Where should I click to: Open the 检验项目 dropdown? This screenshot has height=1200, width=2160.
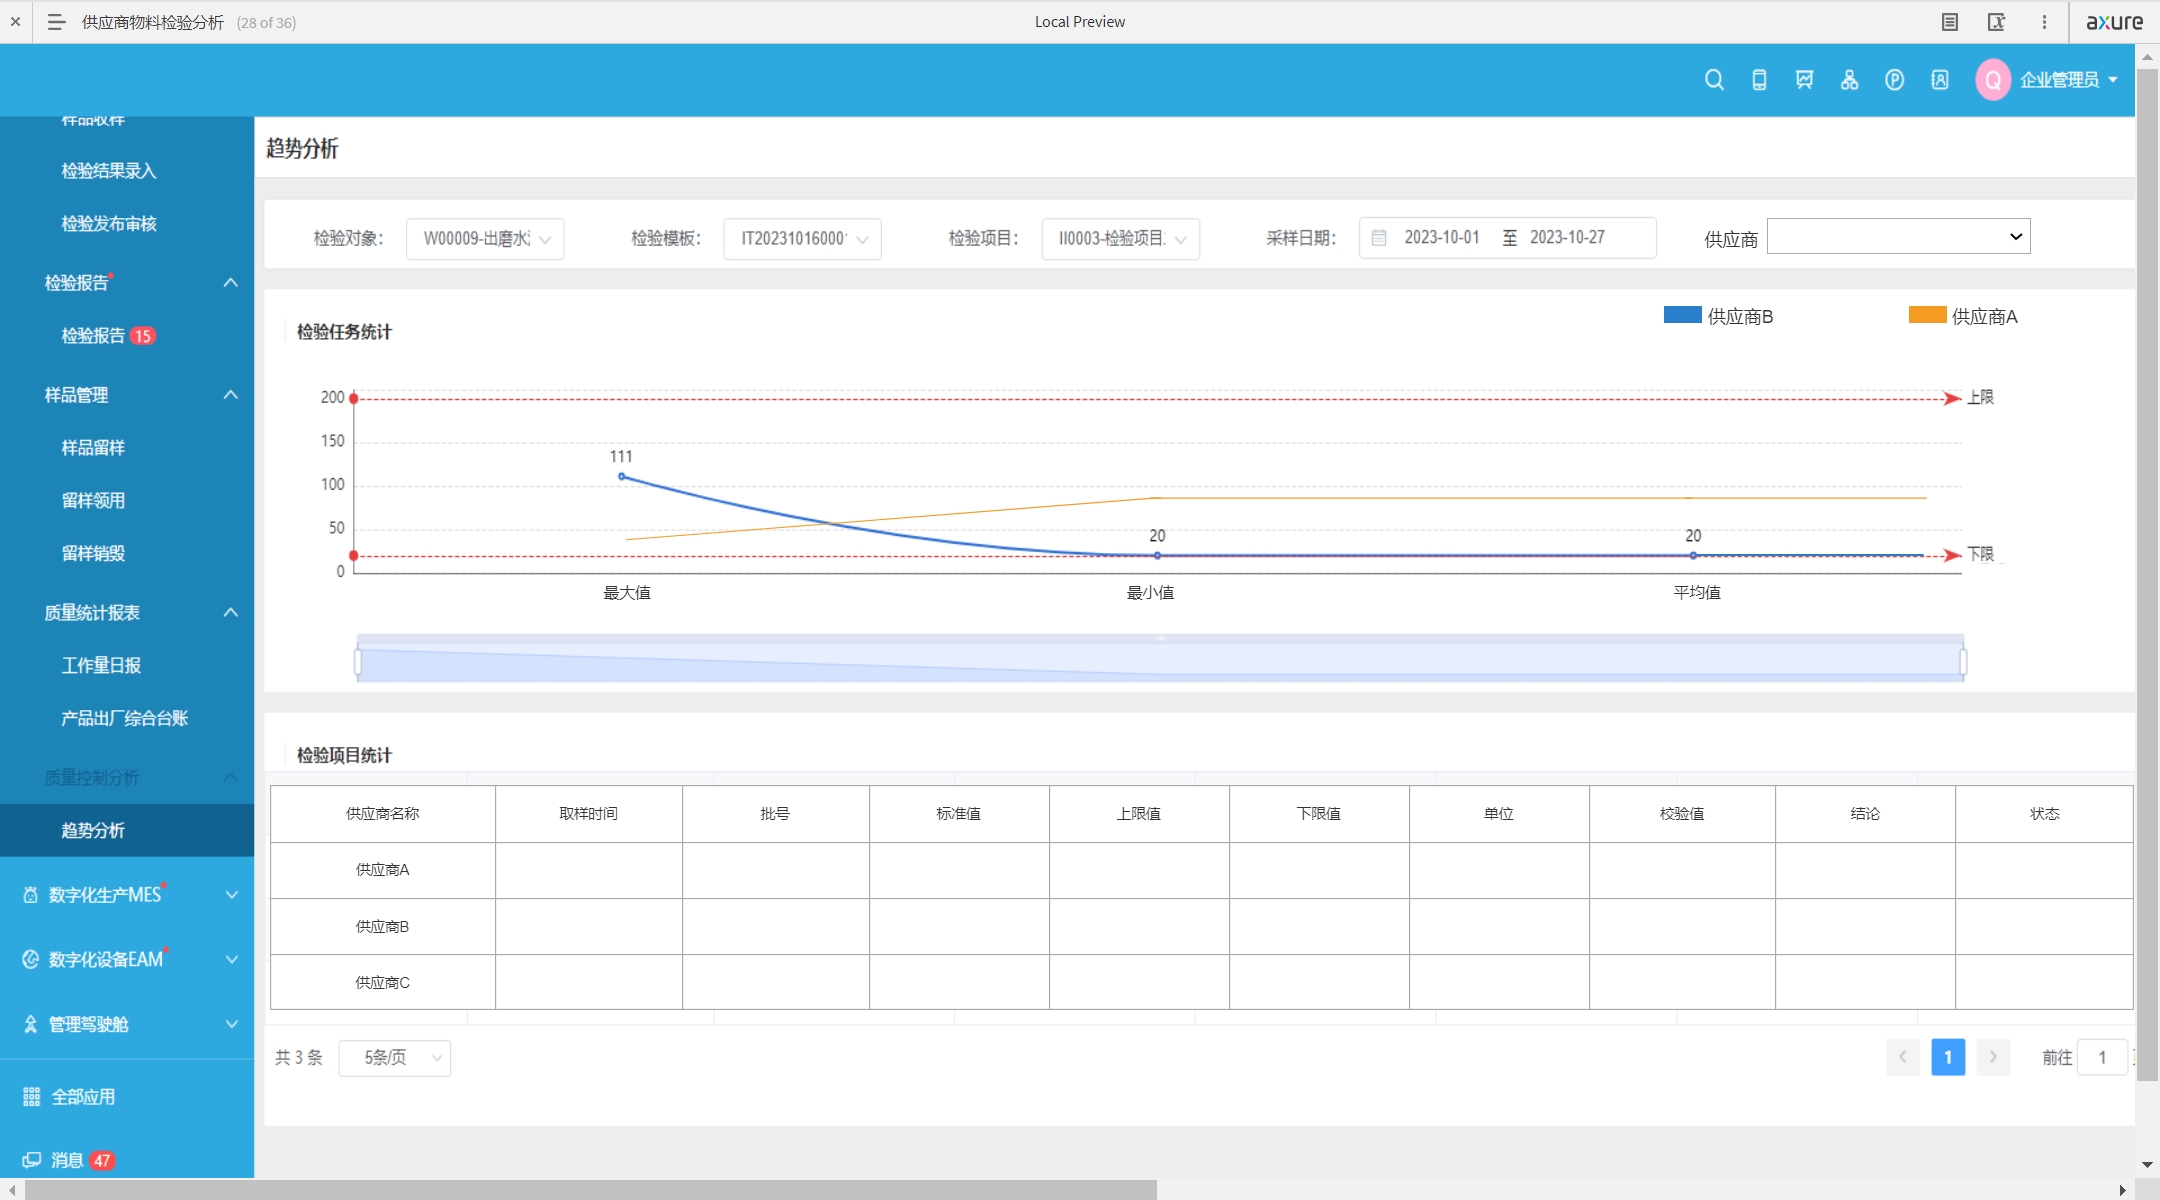[x=1120, y=239]
